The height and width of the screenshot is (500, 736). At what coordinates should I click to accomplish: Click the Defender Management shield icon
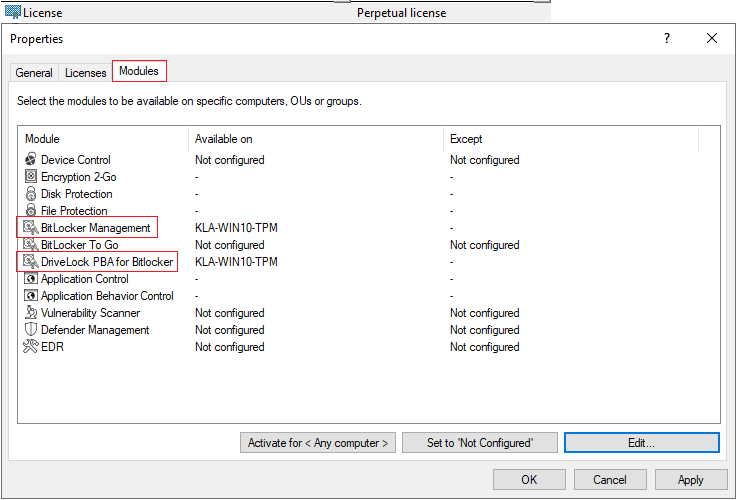pos(30,330)
